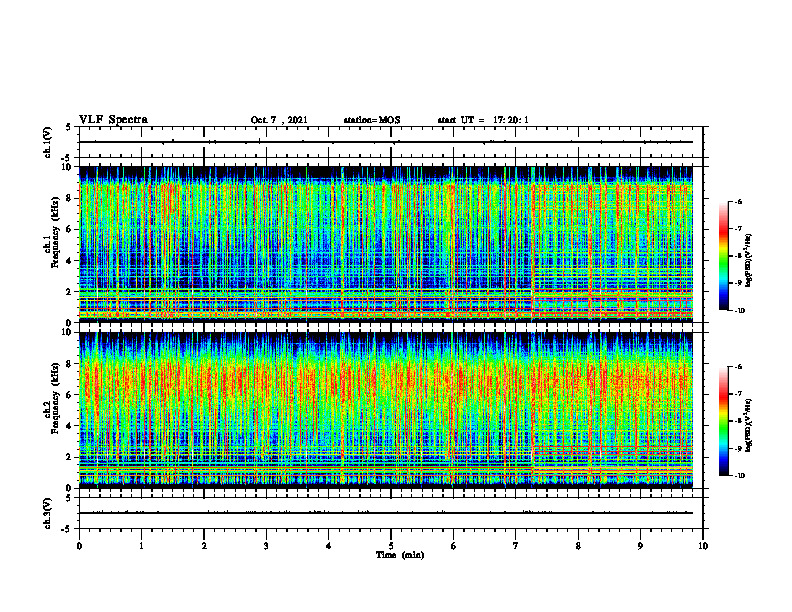Click the ch.2 spectrogram color scale bar
Screen dimensions: 792x612
click(723, 421)
